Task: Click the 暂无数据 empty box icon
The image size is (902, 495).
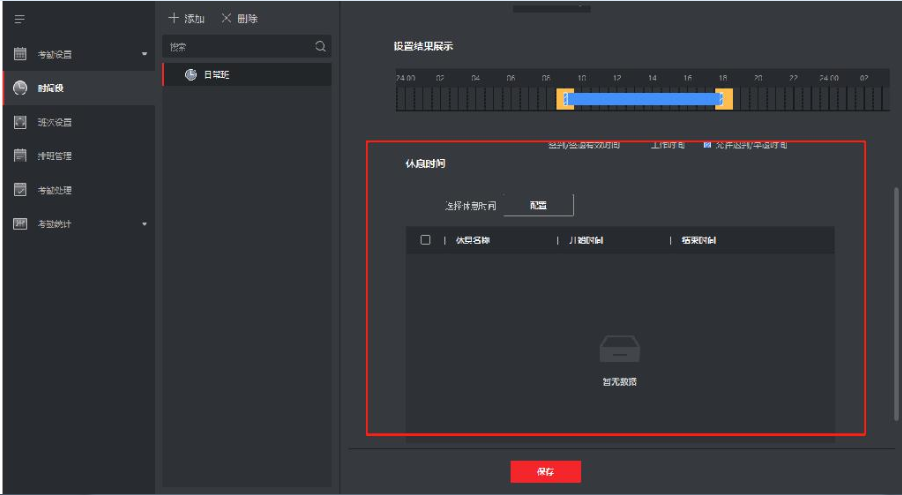Action: tap(620, 349)
